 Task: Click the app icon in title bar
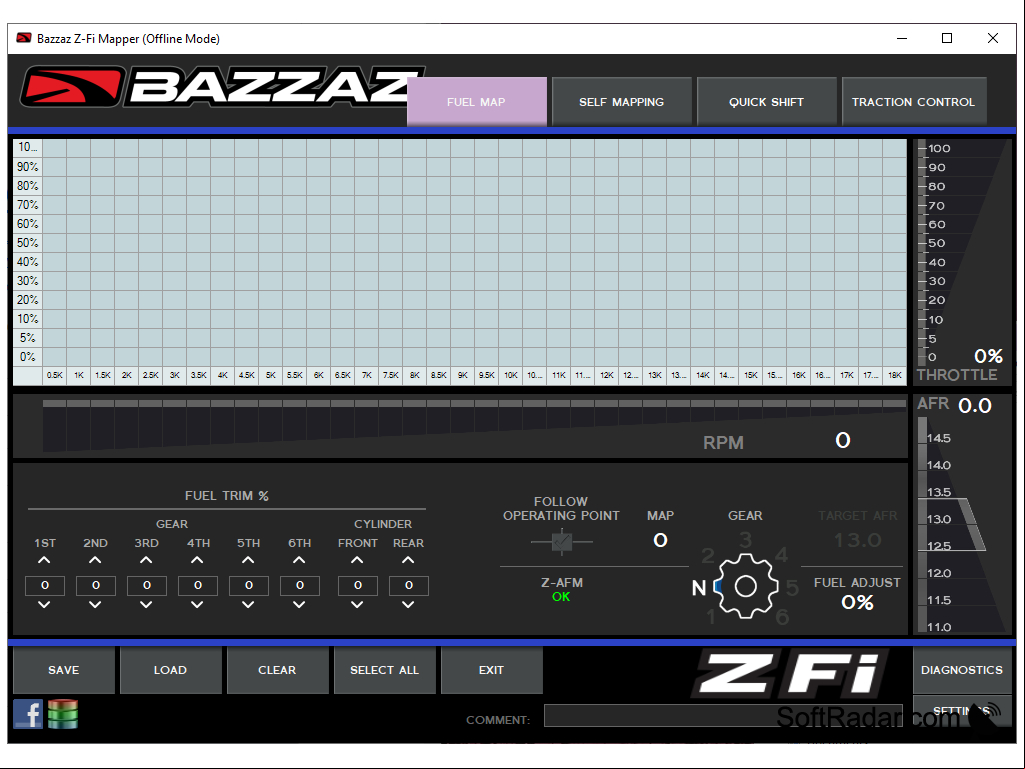coord(24,38)
